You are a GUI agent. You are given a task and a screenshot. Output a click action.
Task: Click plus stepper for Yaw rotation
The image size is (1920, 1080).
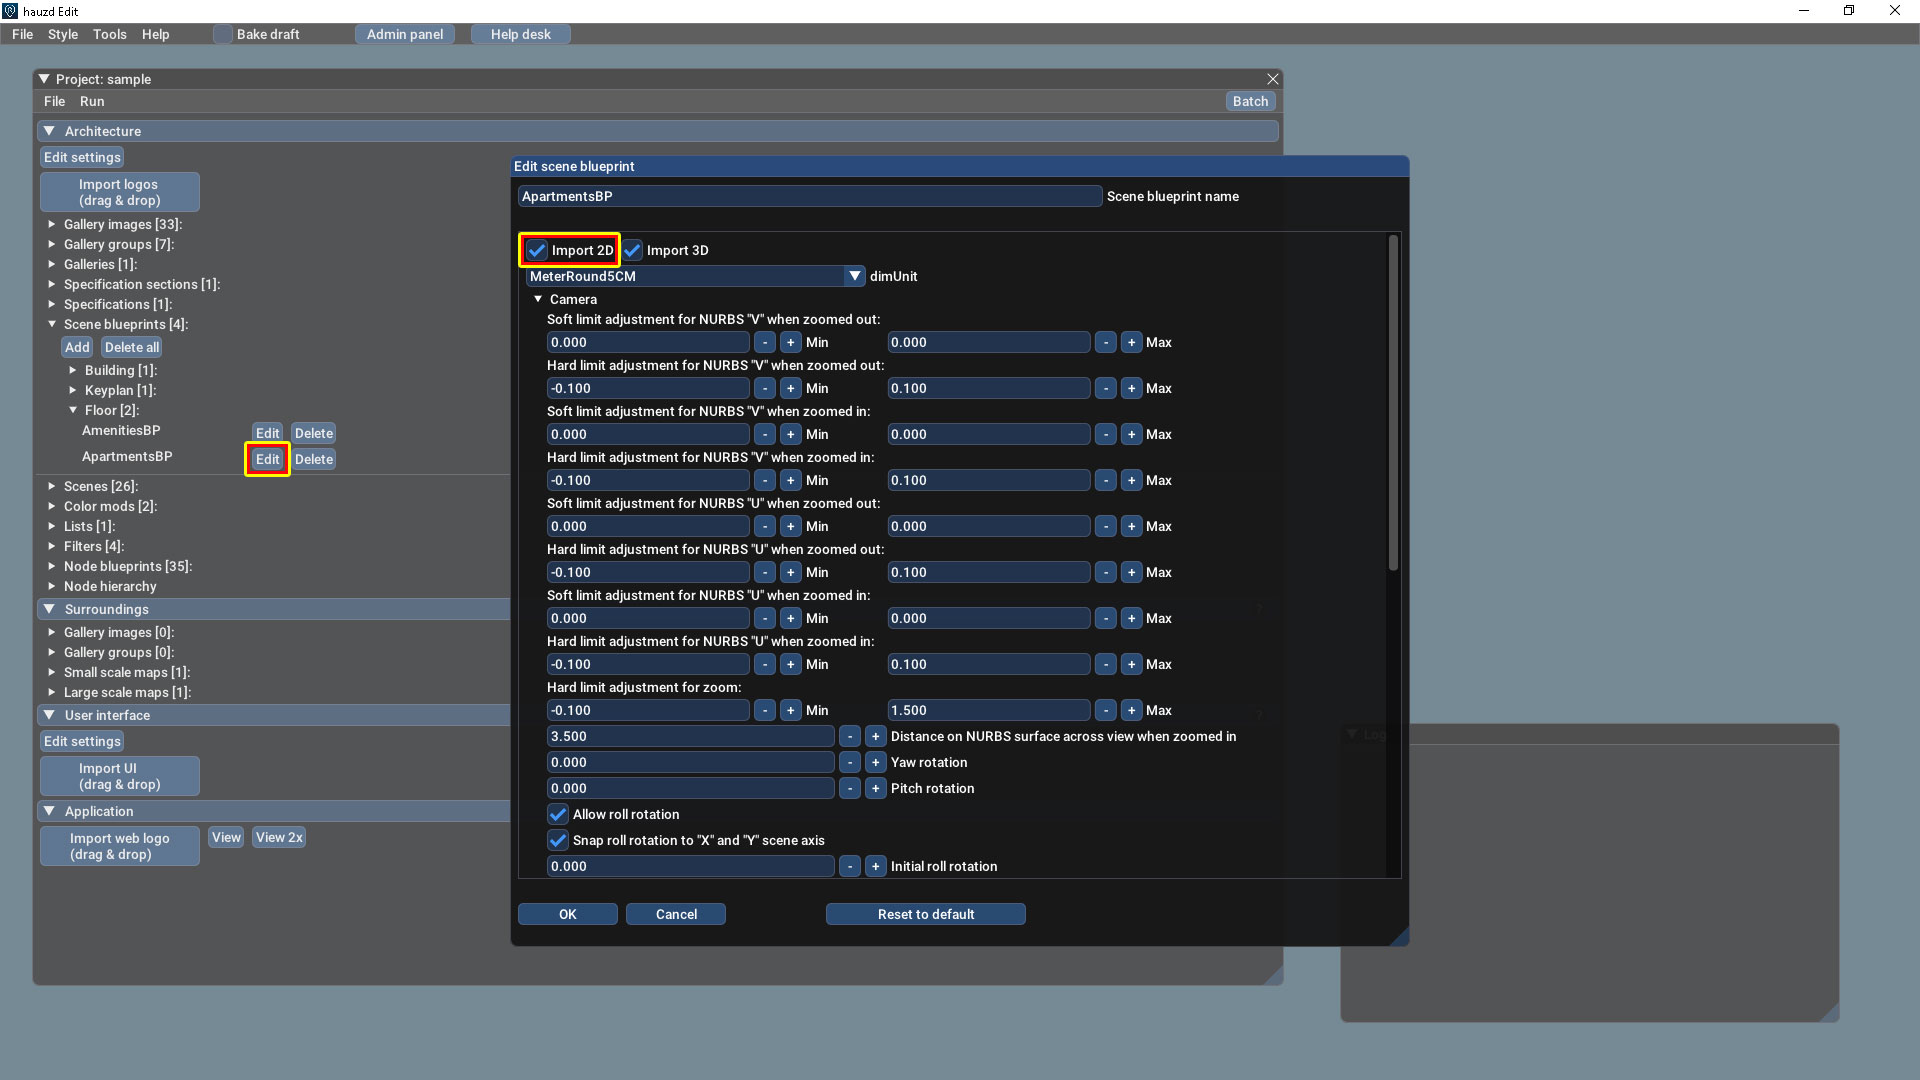point(875,762)
